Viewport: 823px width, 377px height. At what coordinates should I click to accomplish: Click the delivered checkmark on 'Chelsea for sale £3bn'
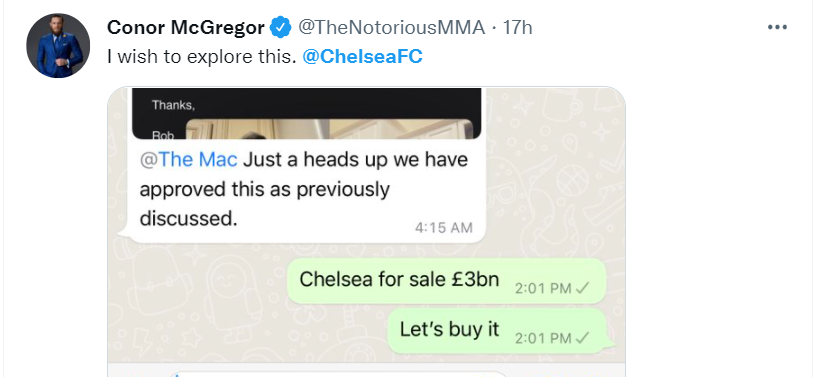(583, 288)
